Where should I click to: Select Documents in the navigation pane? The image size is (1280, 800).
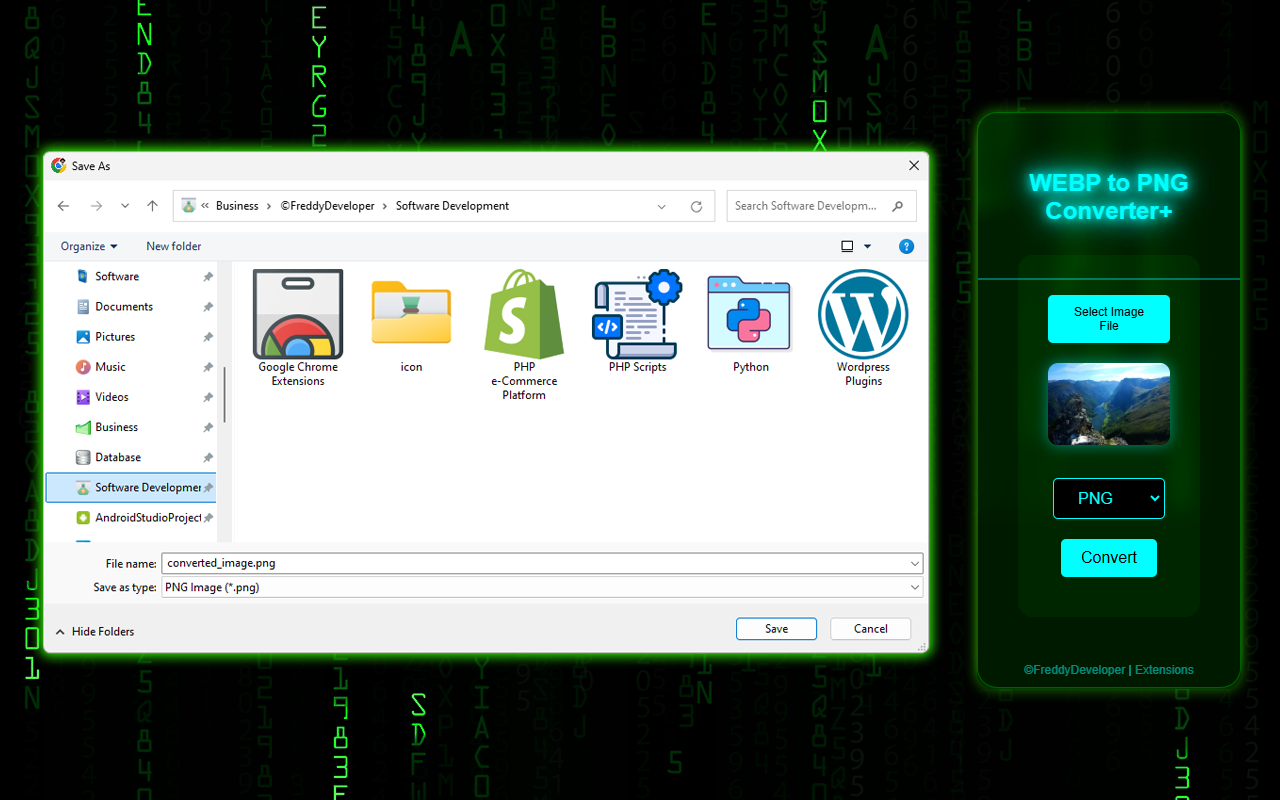click(124, 307)
